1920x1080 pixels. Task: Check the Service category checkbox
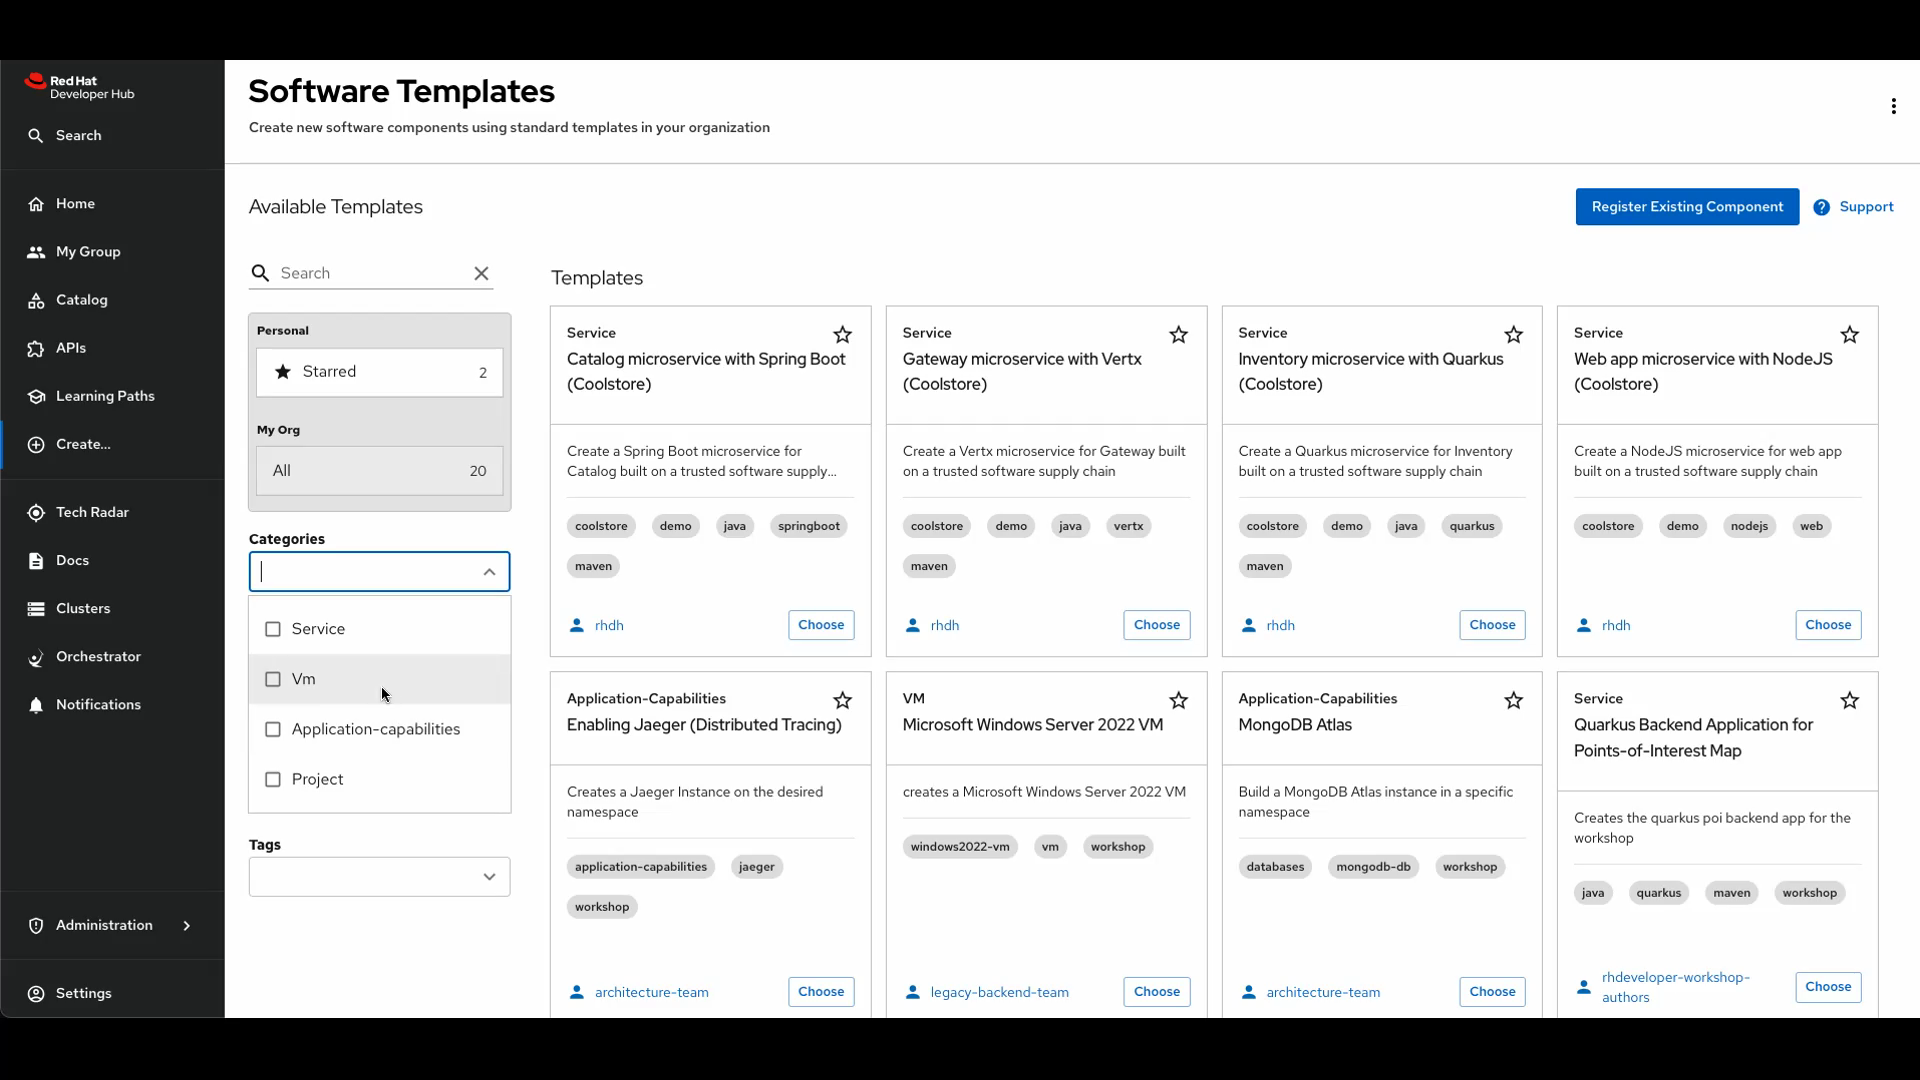tap(273, 629)
